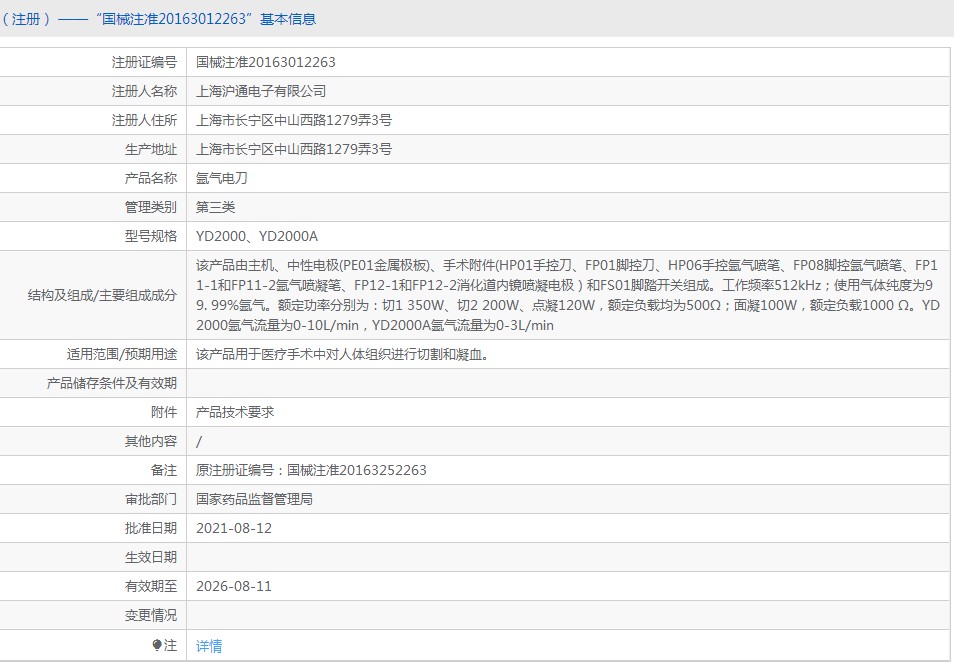Click the 管理类别 label
This screenshot has width=954, height=663.
coord(151,207)
